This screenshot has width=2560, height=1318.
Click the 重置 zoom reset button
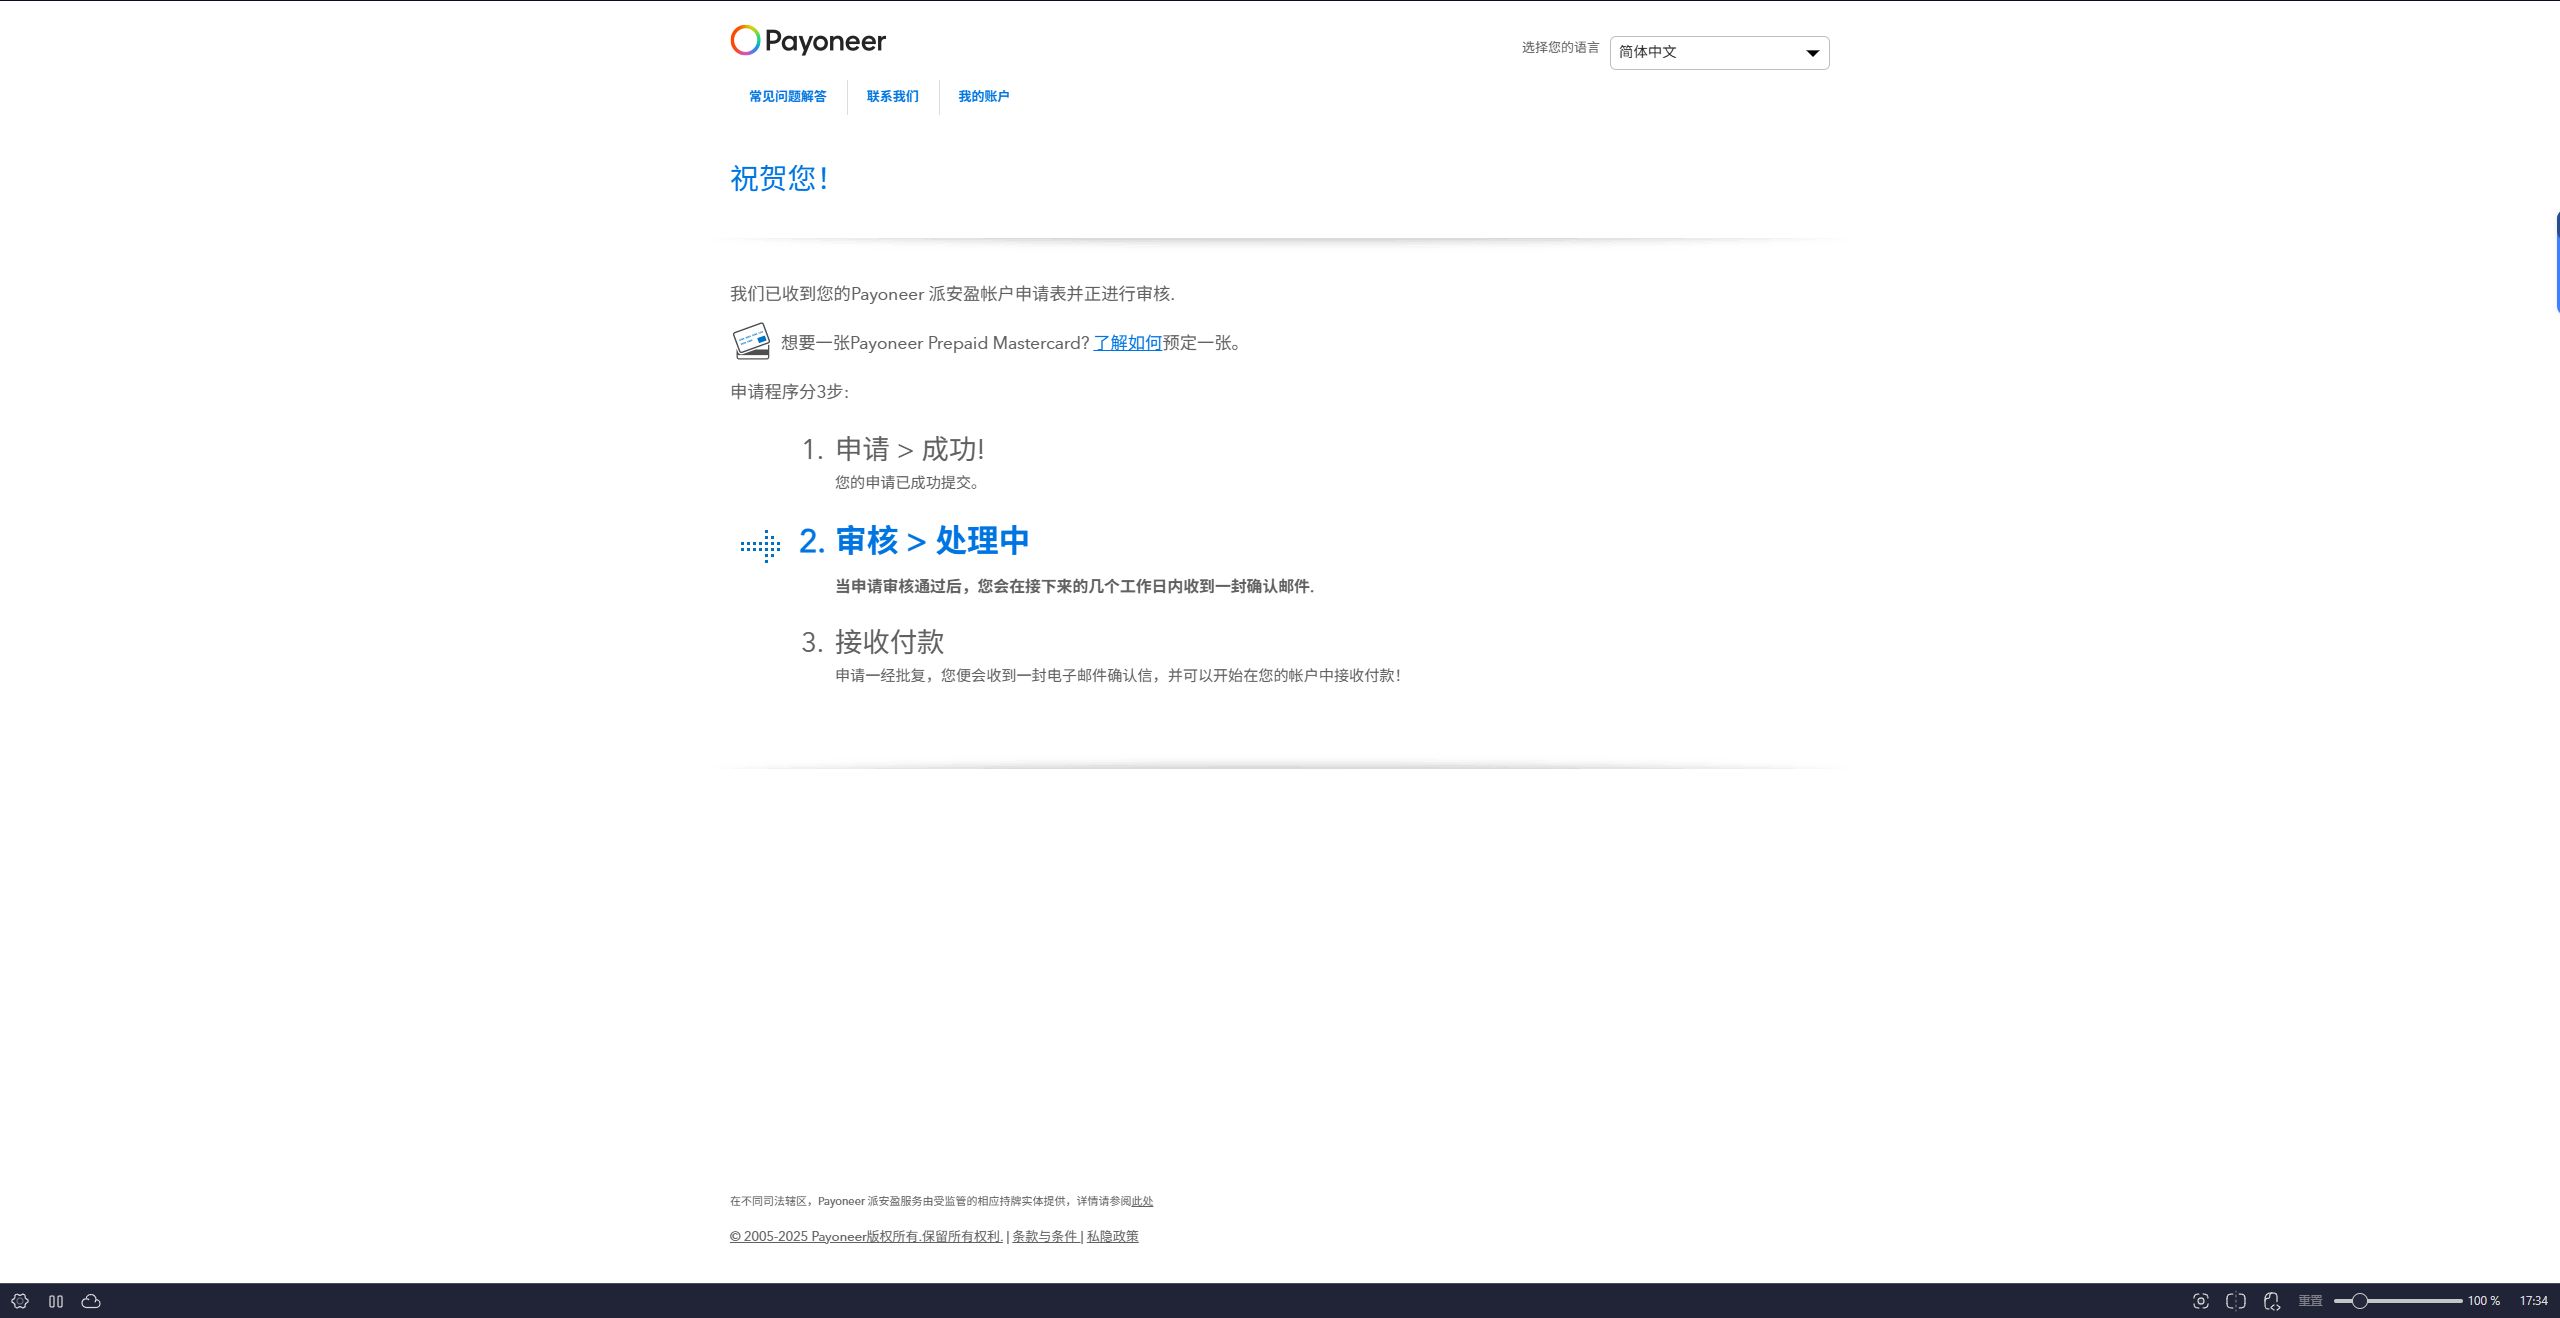(x=2310, y=1301)
